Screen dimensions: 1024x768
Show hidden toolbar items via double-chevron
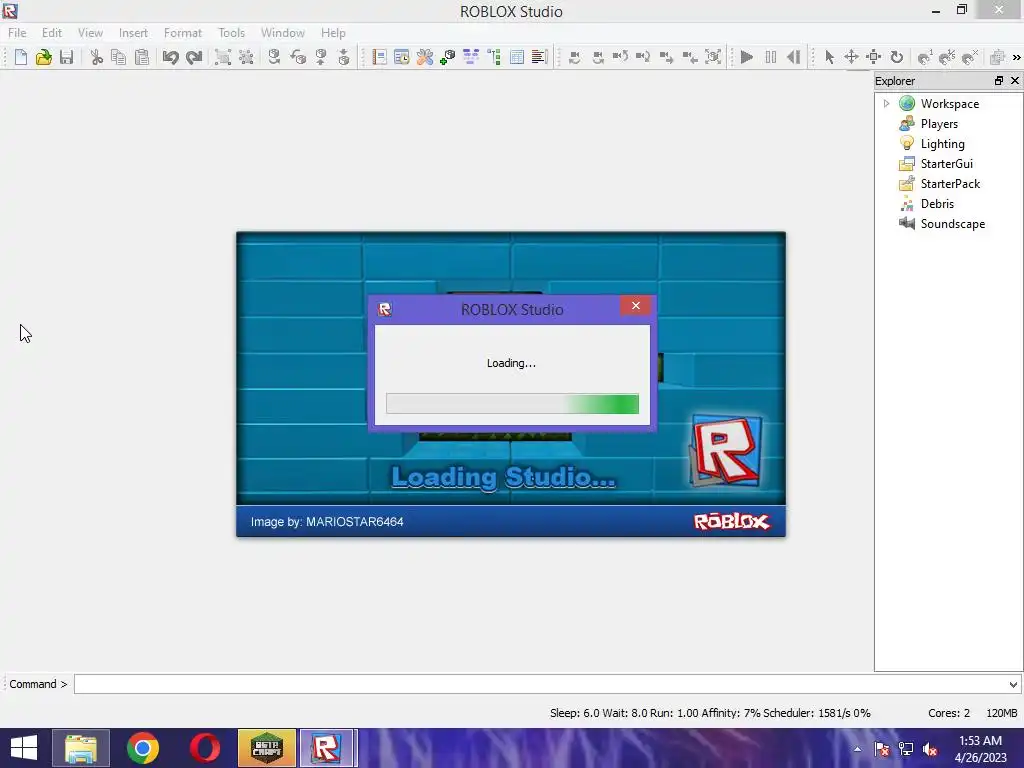point(1017,57)
